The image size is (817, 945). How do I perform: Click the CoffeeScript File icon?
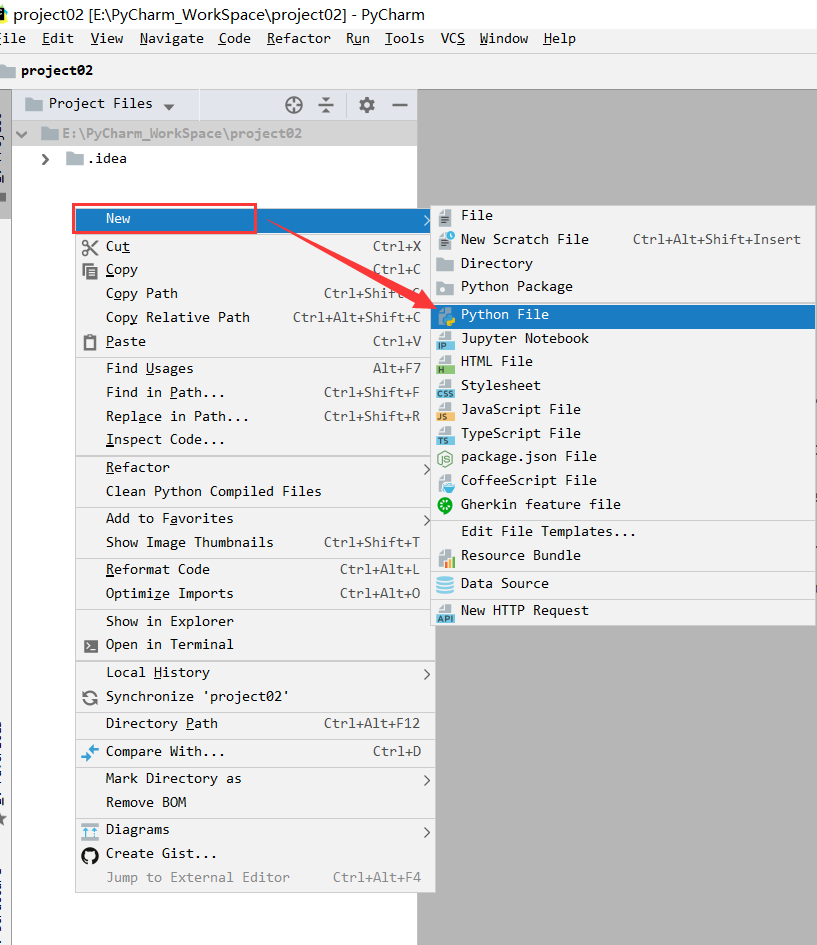pyautogui.click(x=446, y=483)
